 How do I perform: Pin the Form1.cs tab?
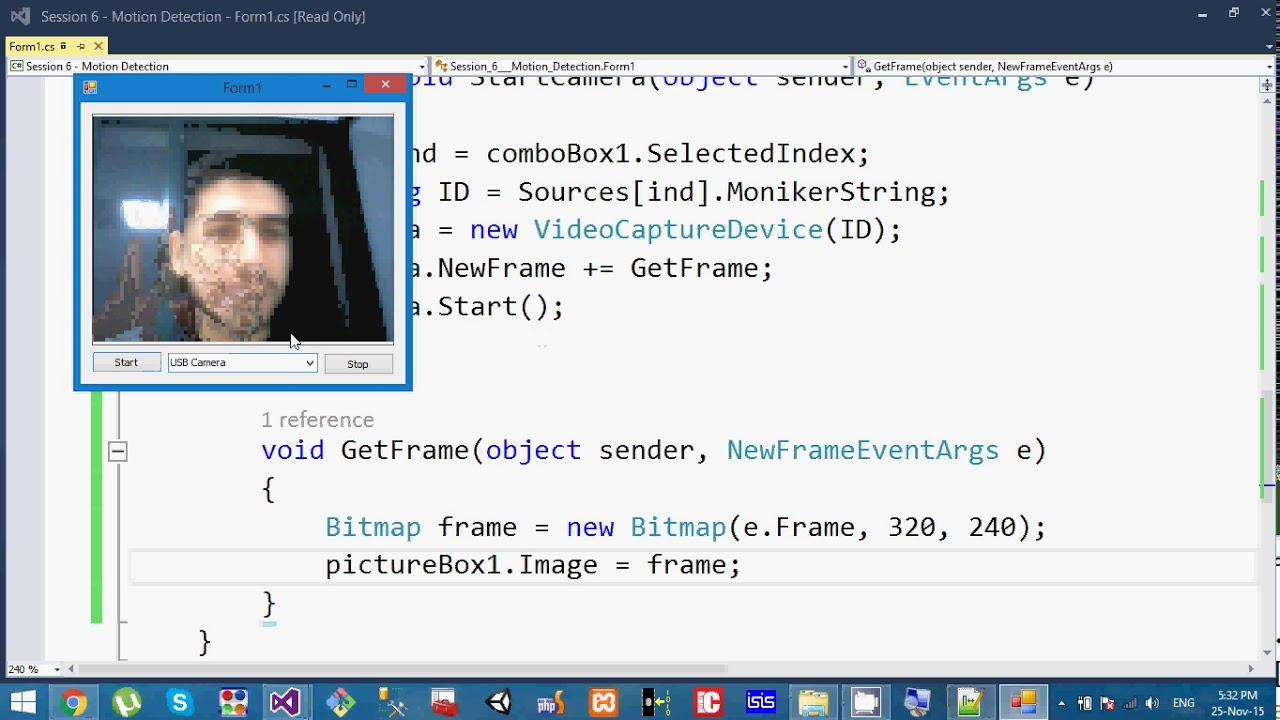[80, 46]
